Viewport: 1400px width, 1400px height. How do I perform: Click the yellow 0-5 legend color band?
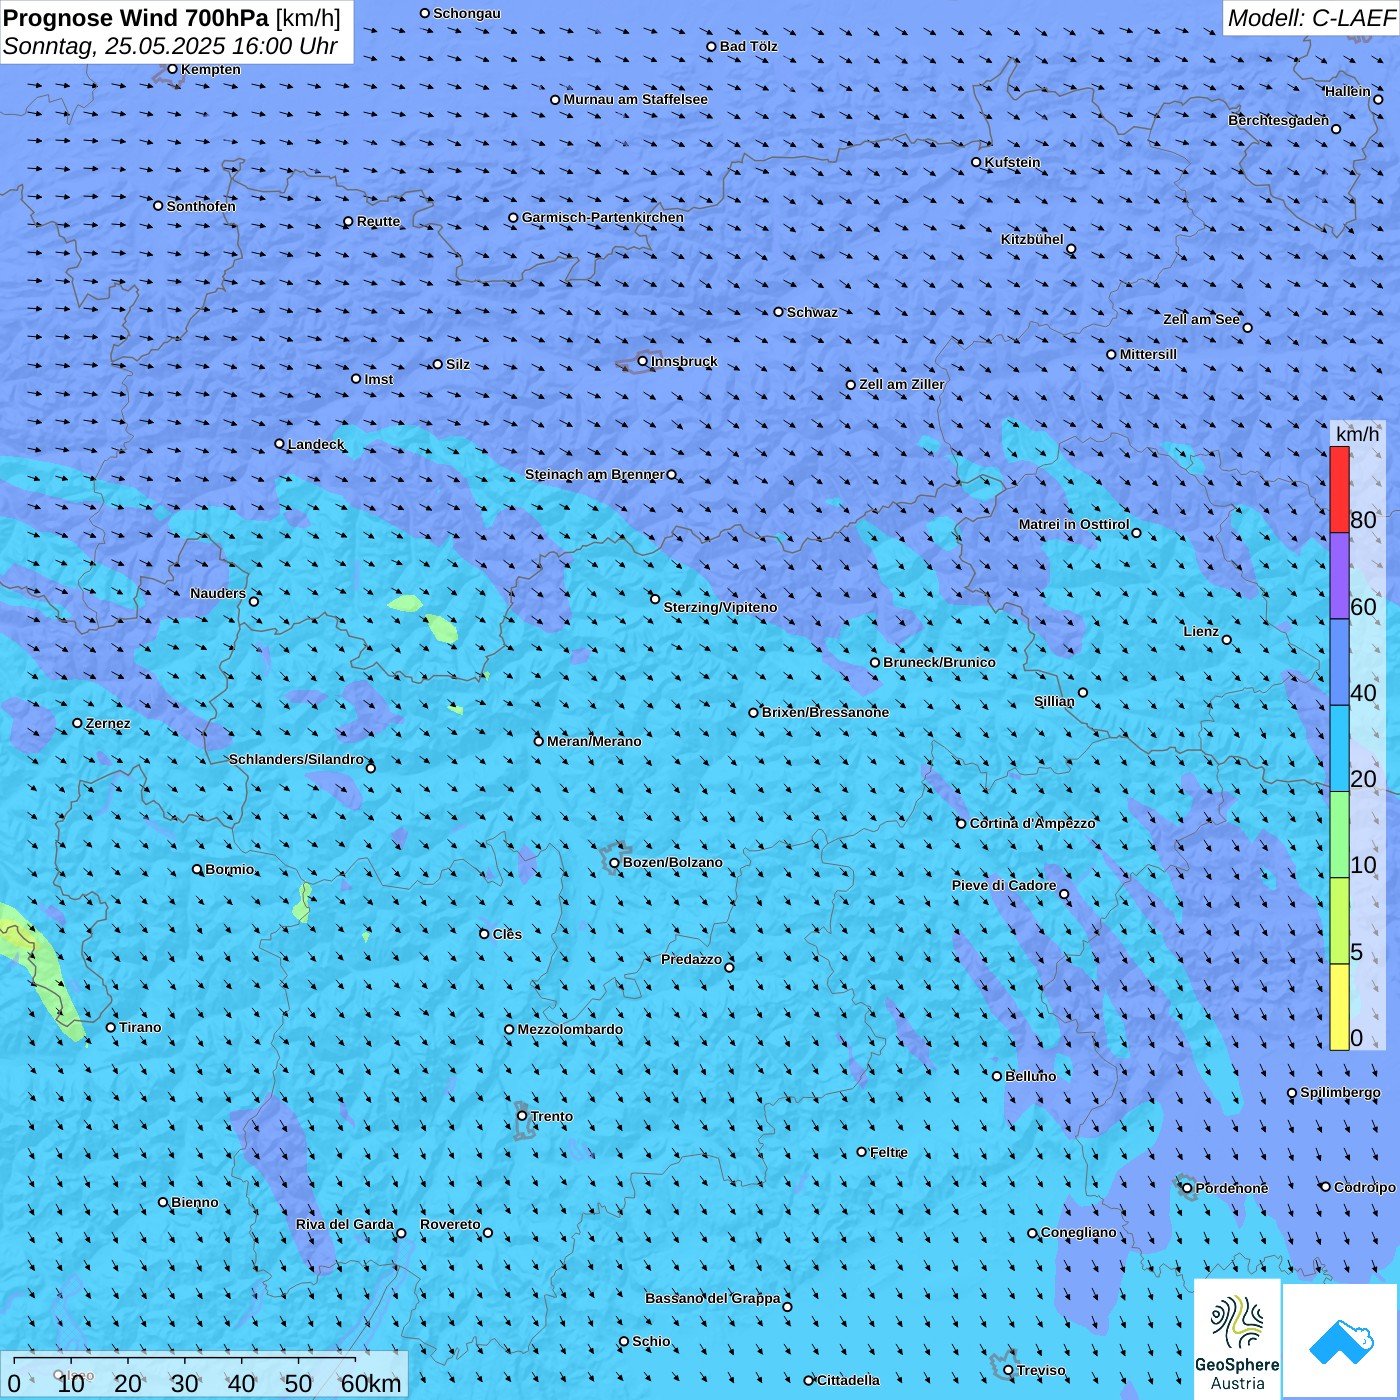1339,1007
